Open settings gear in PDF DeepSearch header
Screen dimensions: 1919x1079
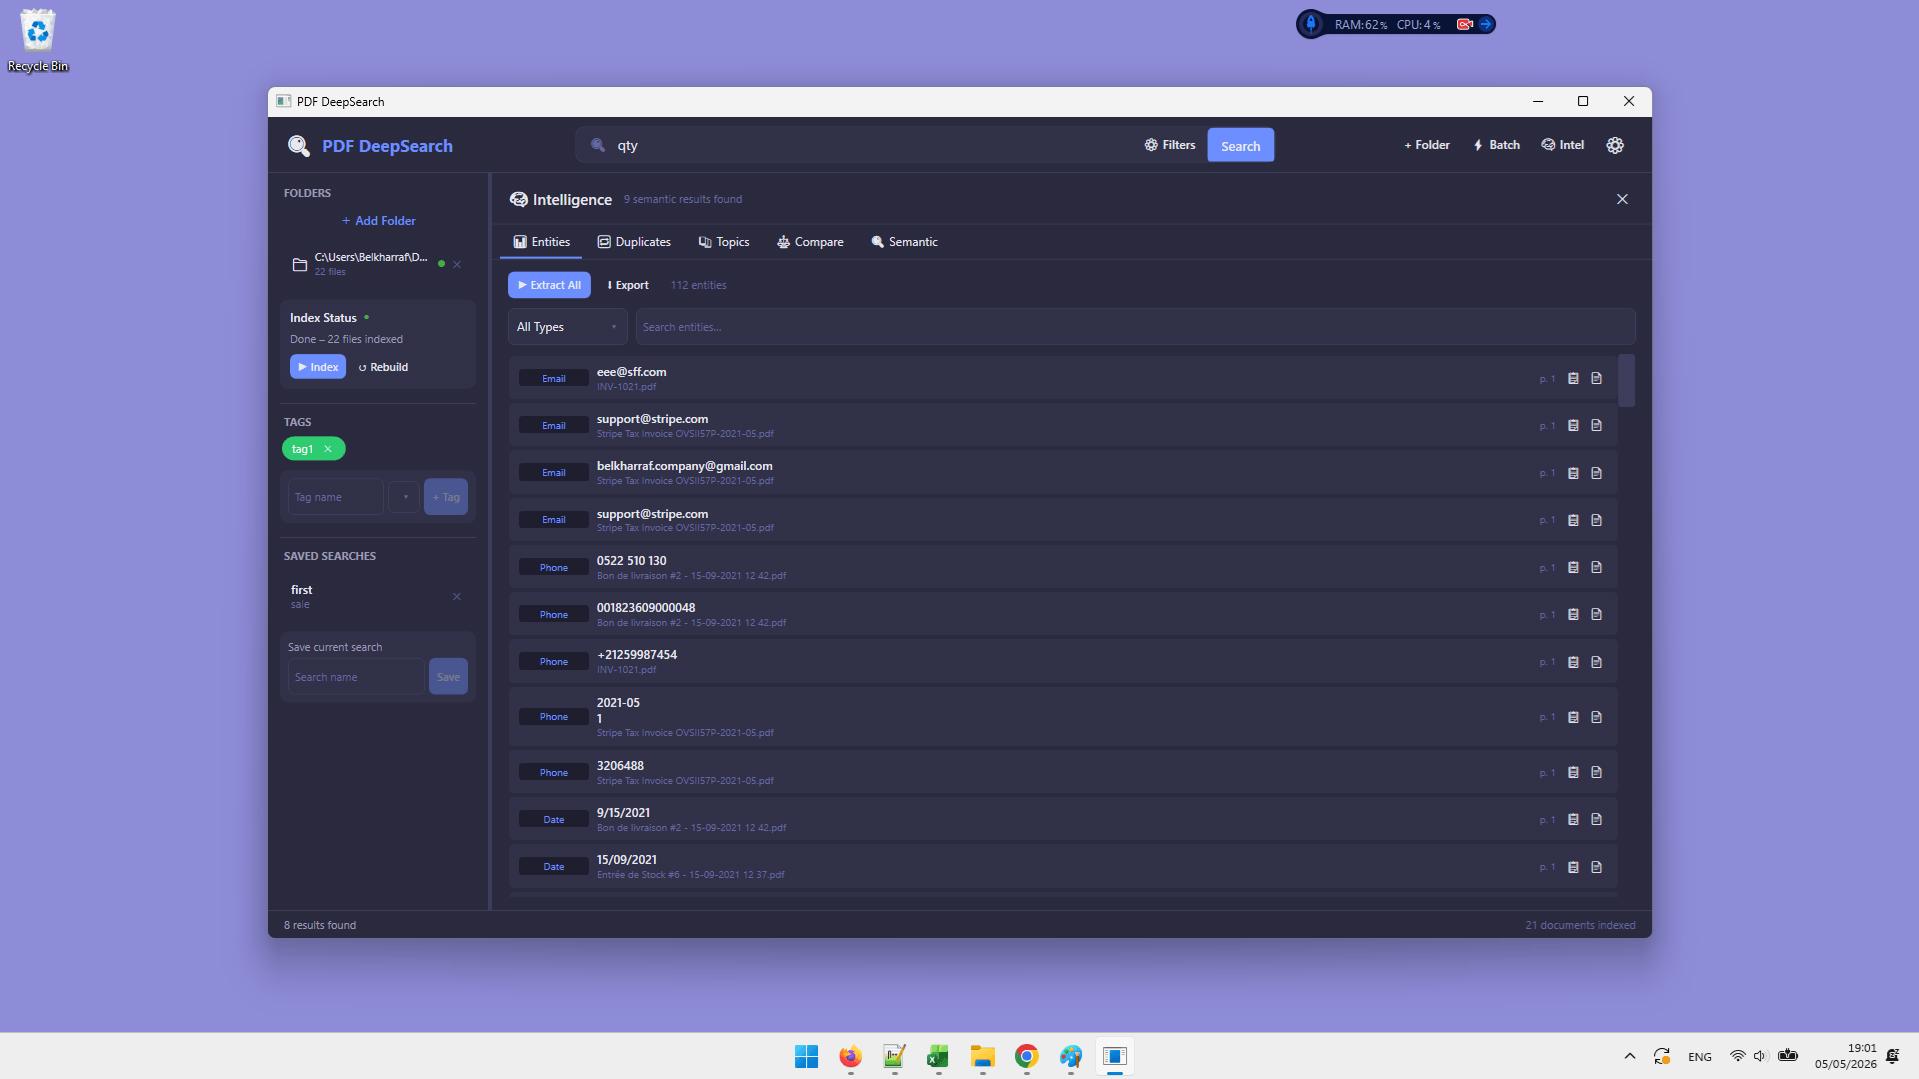(1615, 145)
